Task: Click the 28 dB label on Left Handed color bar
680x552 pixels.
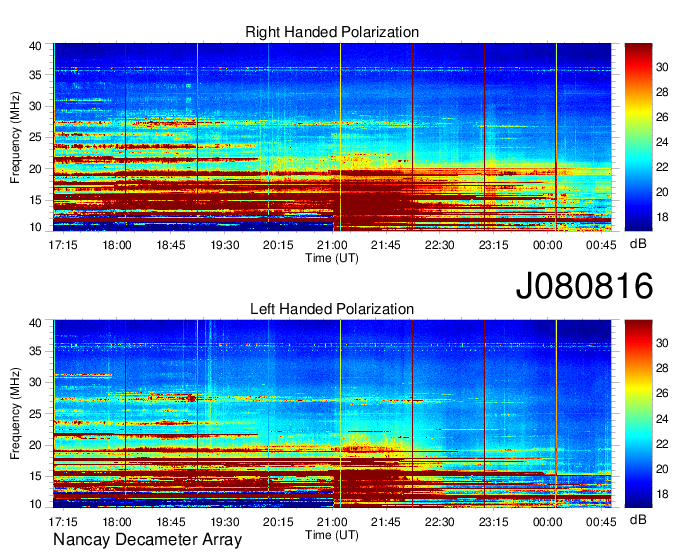Action: click(x=662, y=368)
